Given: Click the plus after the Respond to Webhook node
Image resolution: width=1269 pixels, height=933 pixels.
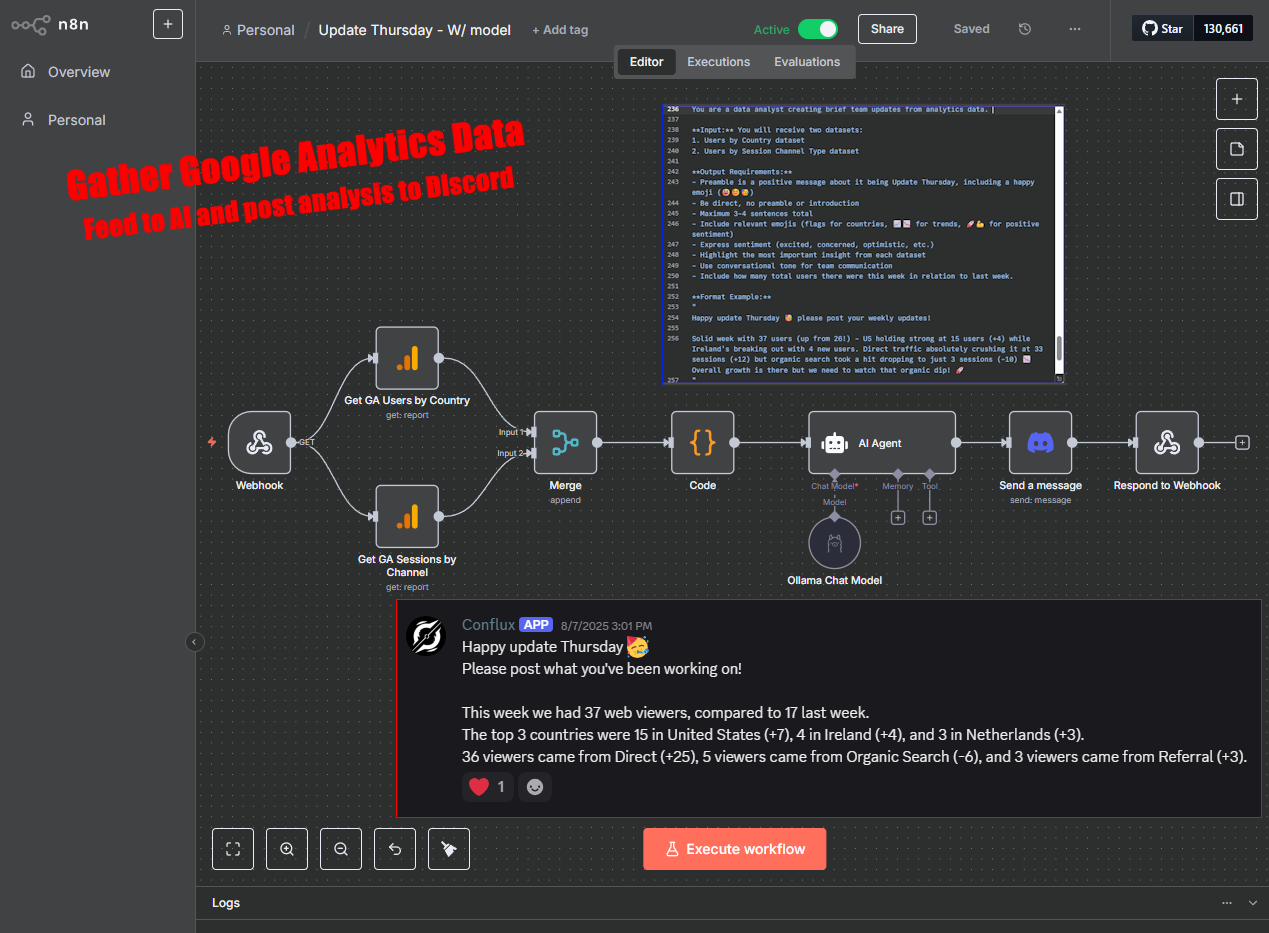Looking at the screenshot, I should (x=1242, y=442).
